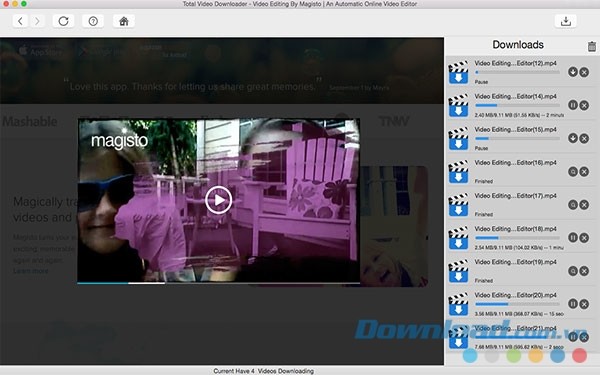600x375 pixels.
Task: Cancel the Editor(12).mp4 download
Action: [x=584, y=72]
